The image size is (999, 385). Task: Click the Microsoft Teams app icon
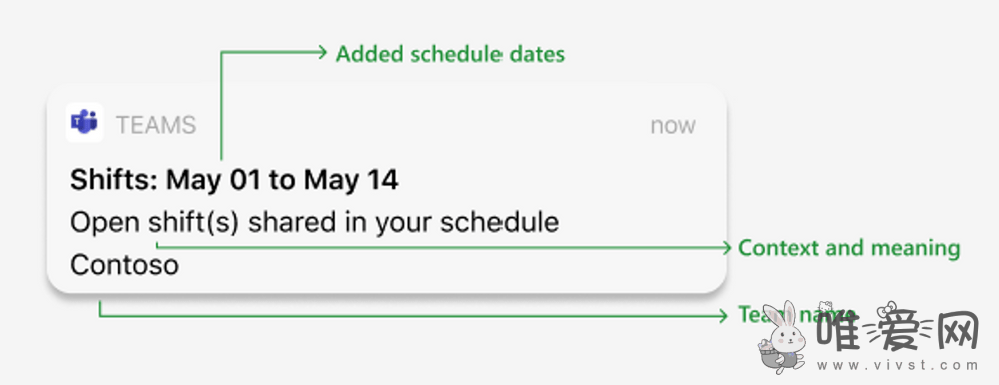84,122
